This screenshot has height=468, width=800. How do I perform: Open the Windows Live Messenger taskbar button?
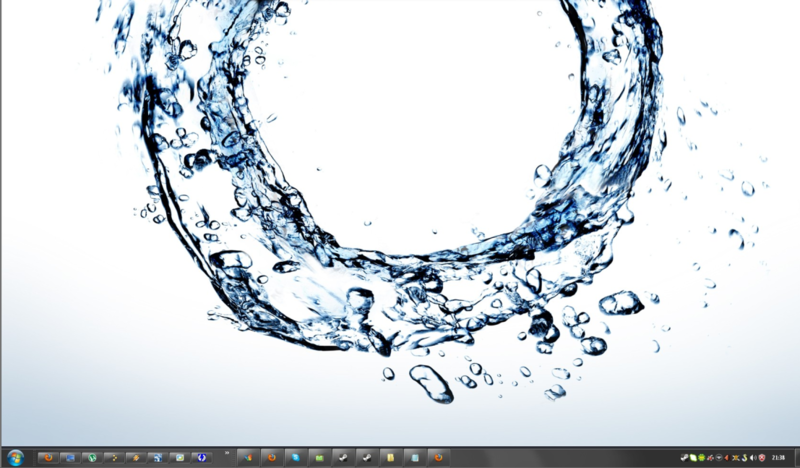click(x=247, y=457)
